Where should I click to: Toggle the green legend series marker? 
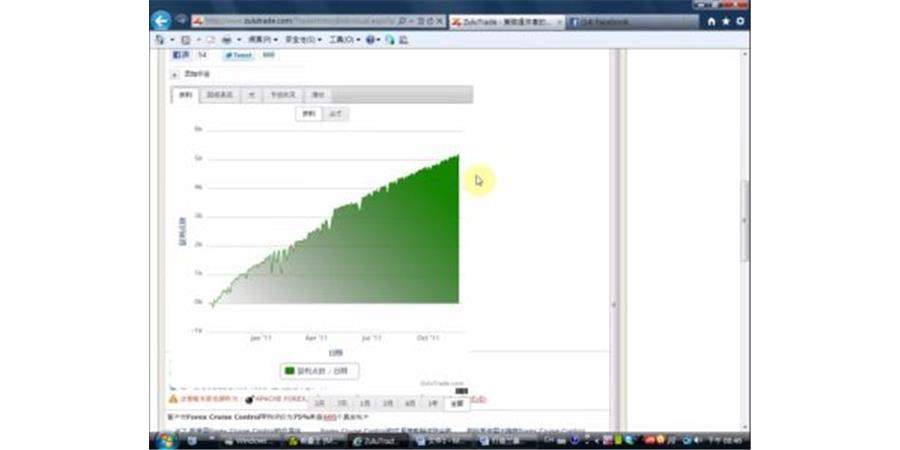[x=290, y=371]
